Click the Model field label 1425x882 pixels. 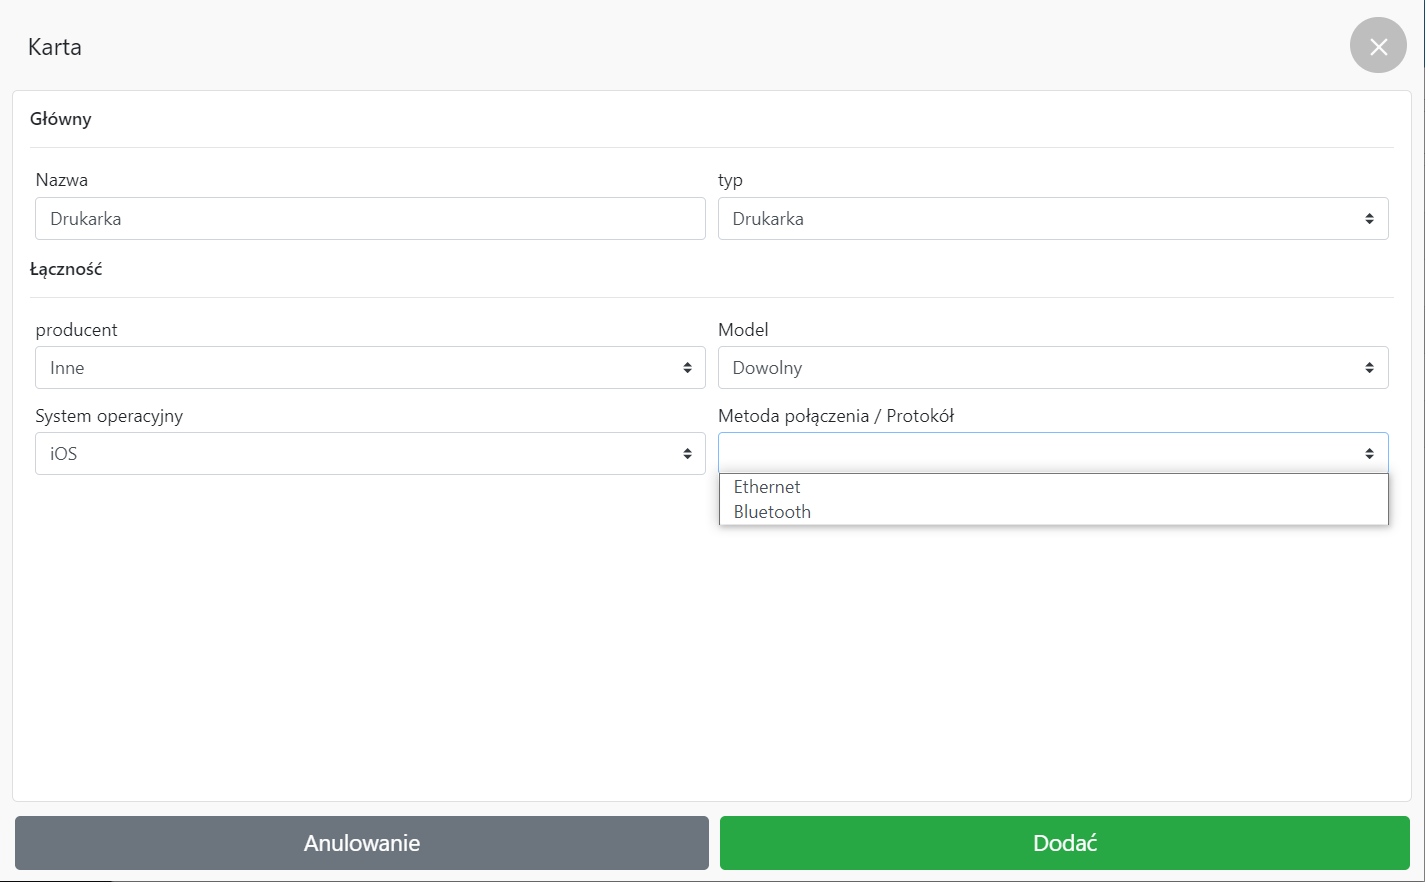(x=743, y=330)
